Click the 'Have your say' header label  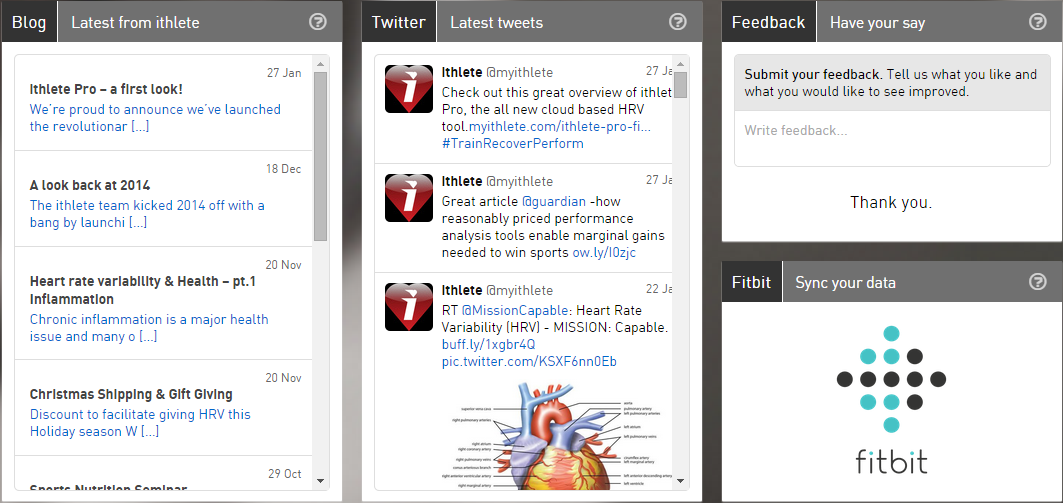877,22
